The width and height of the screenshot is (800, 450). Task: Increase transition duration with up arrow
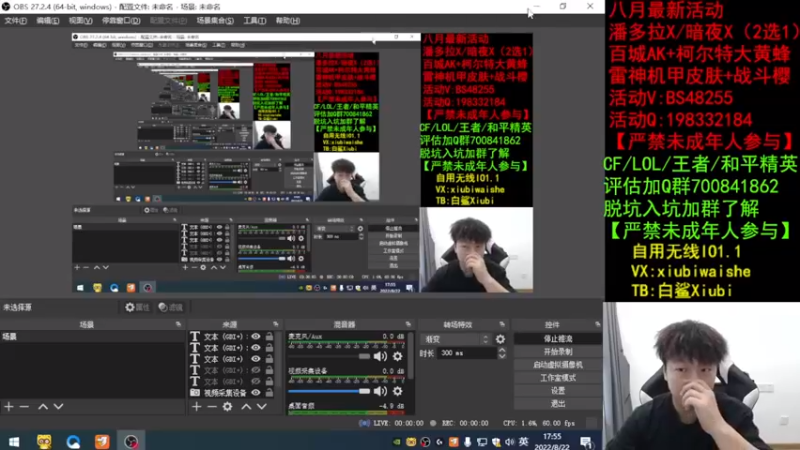tap(502, 350)
